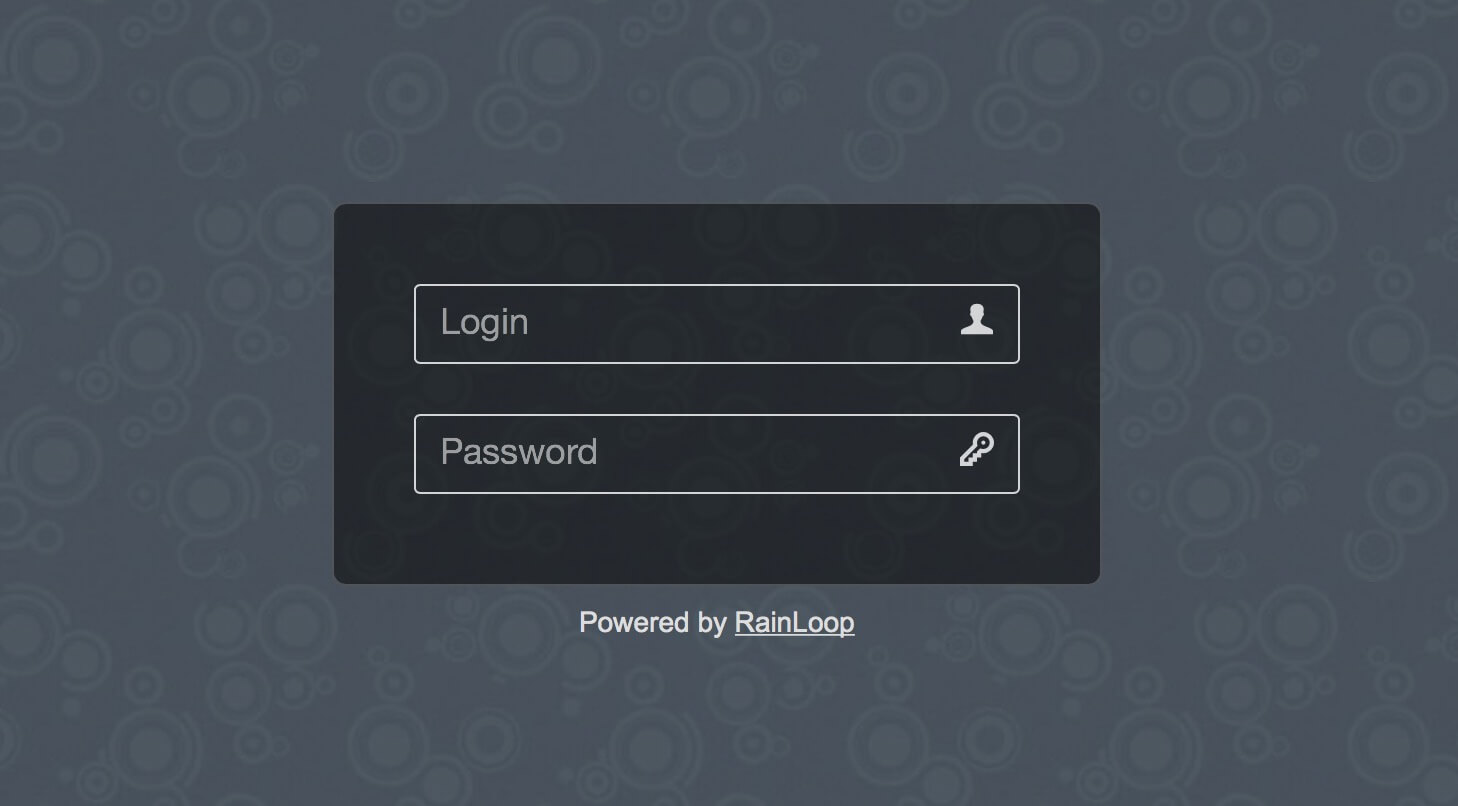Click the user silhouette icon in Login field
The width and height of the screenshot is (1458, 806).
tap(977, 320)
